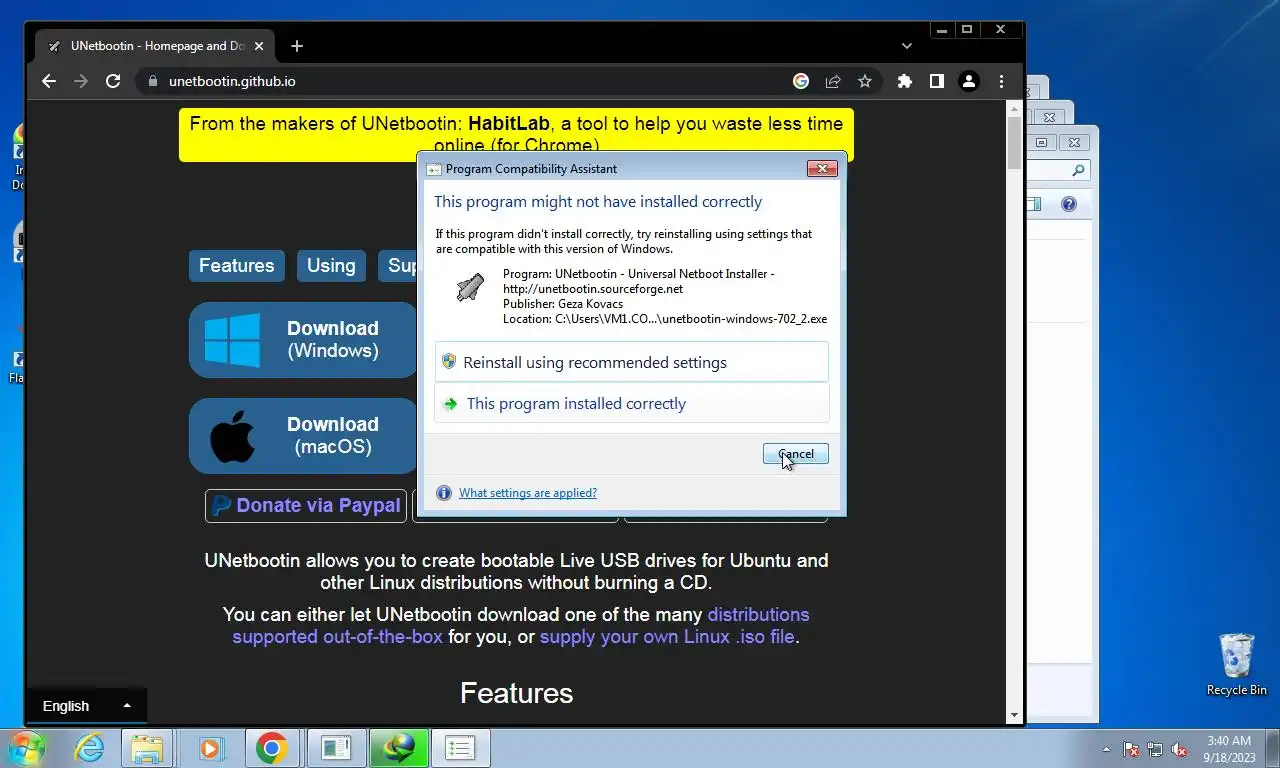Show hidden system tray icons
Viewport: 1280px width, 768px height.
[1106, 749]
